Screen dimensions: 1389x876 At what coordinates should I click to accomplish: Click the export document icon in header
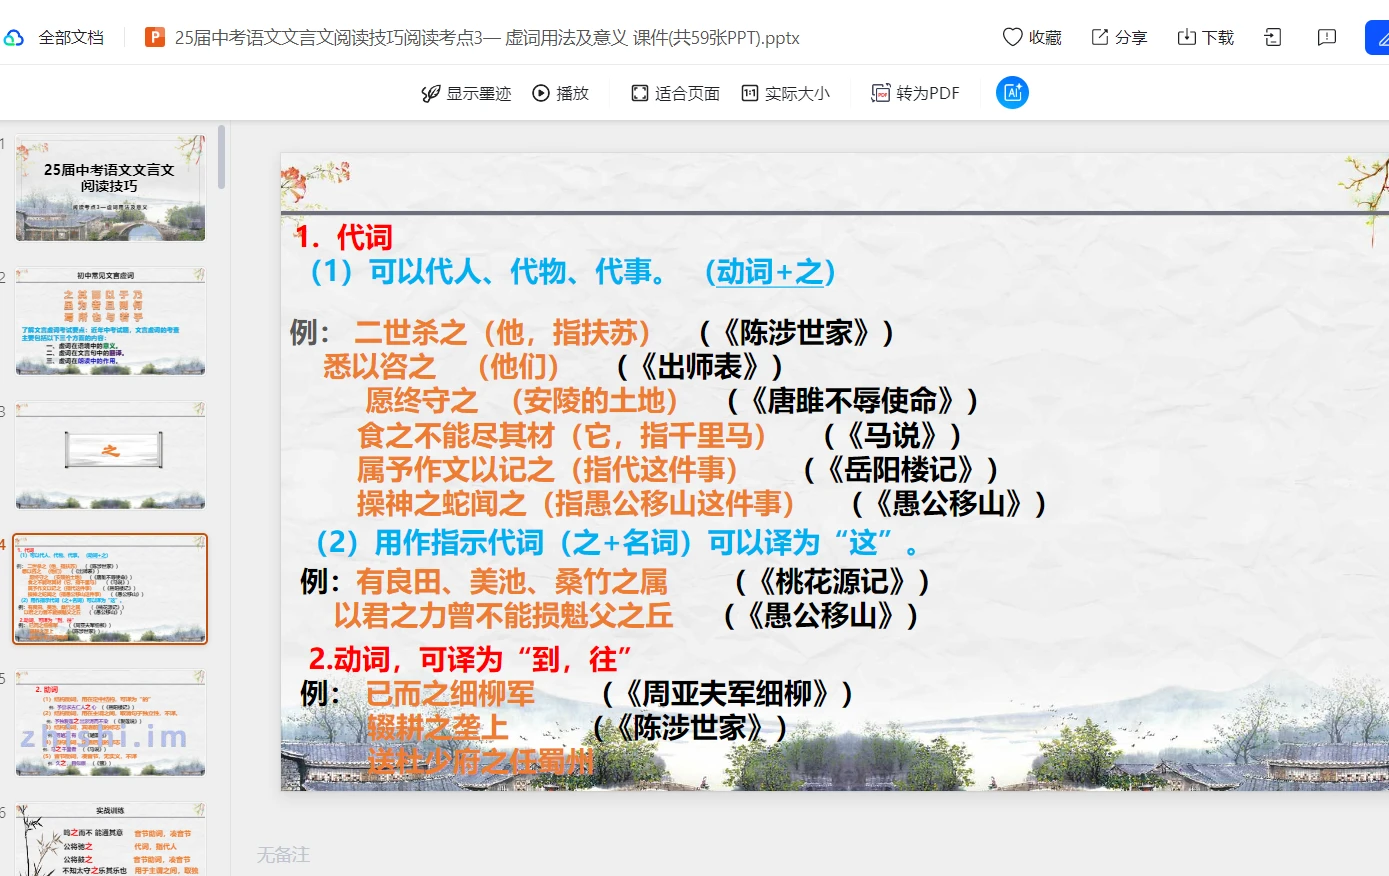click(x=1273, y=37)
